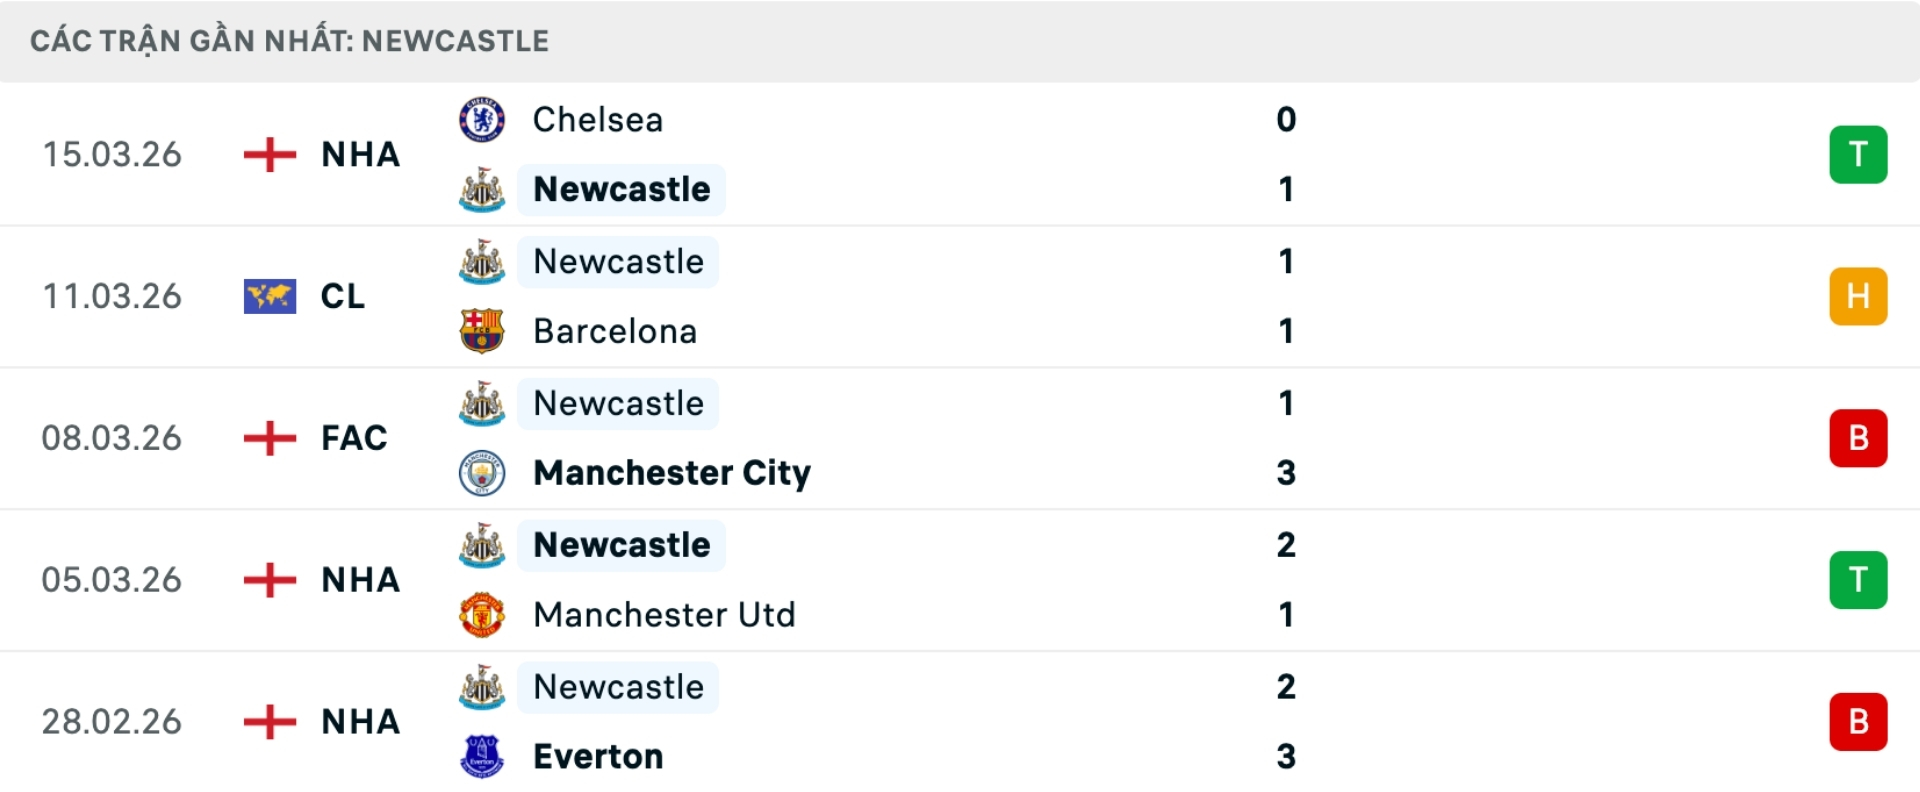Screen dimensions: 1920x792
Task: Click the Everton club crest icon
Action: 482,757
